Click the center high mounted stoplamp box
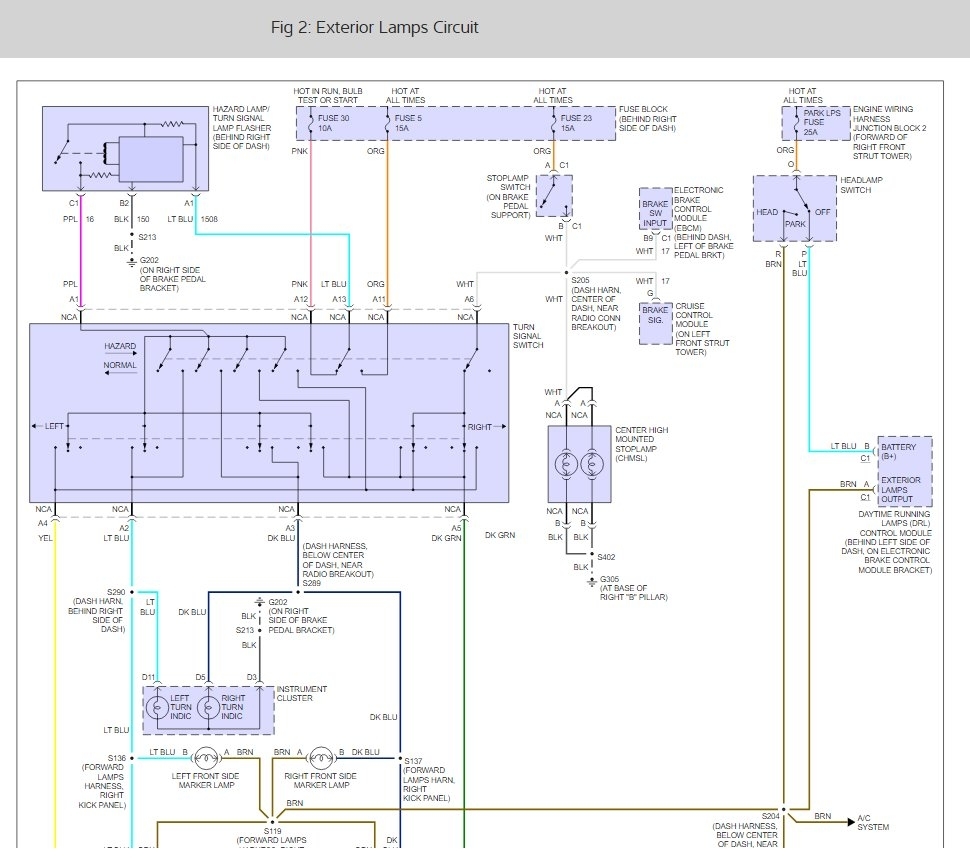Viewport: 970px width, 858px height. click(578, 464)
